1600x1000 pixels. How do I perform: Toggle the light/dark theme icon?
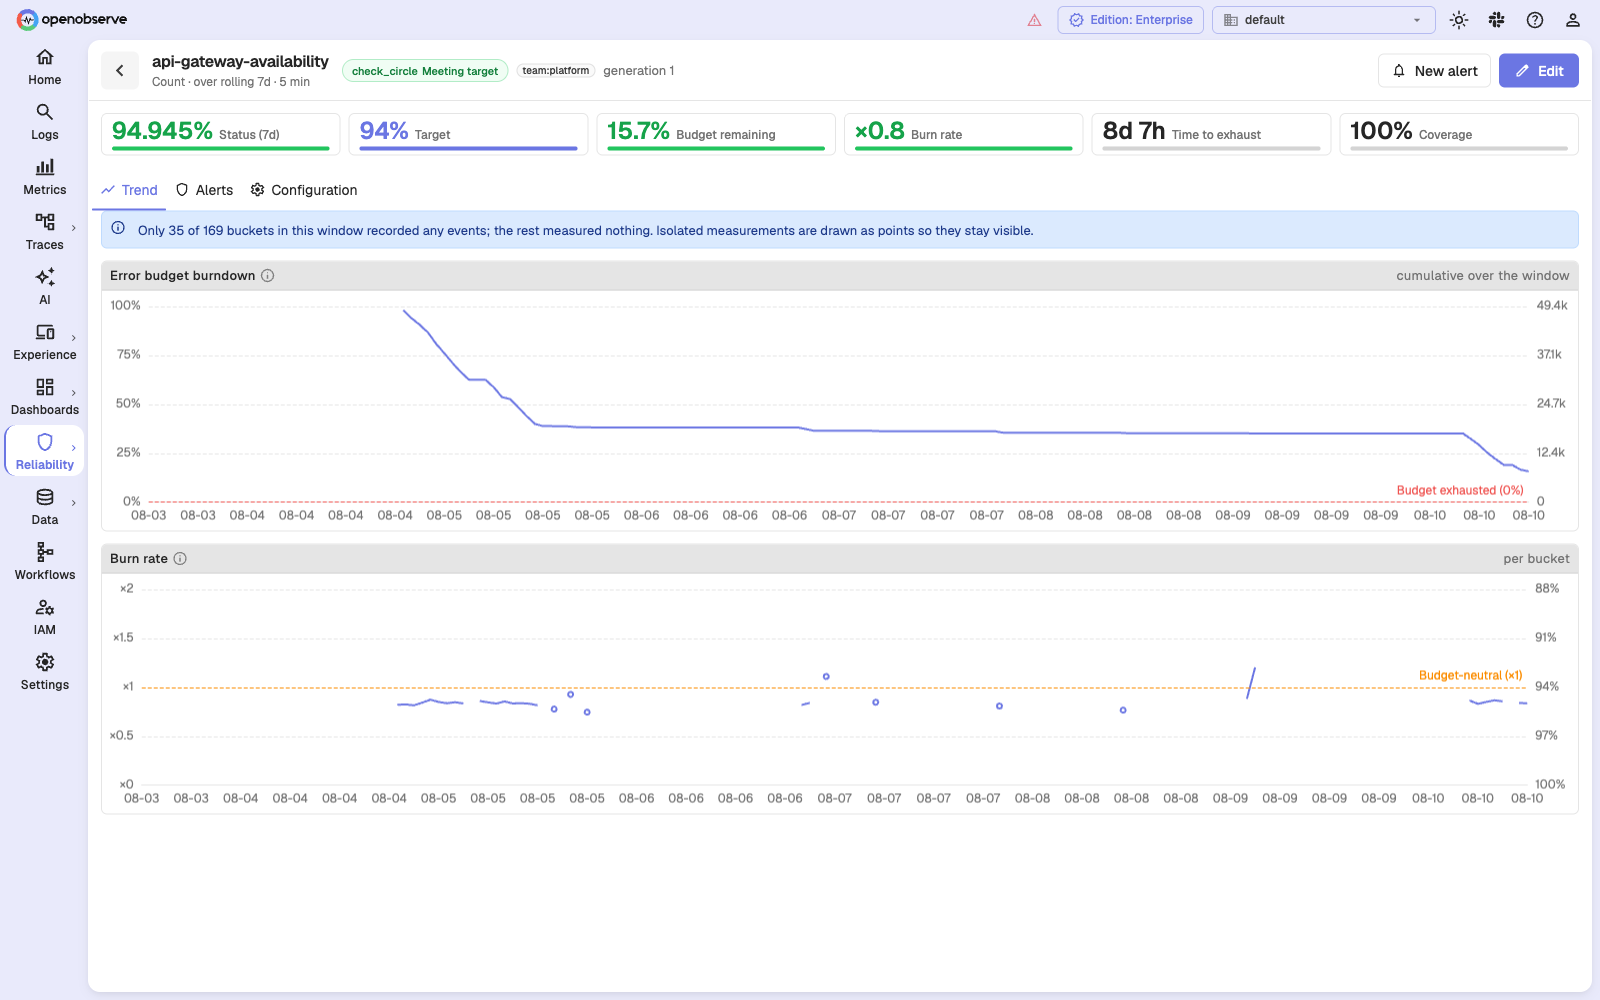1459,20
